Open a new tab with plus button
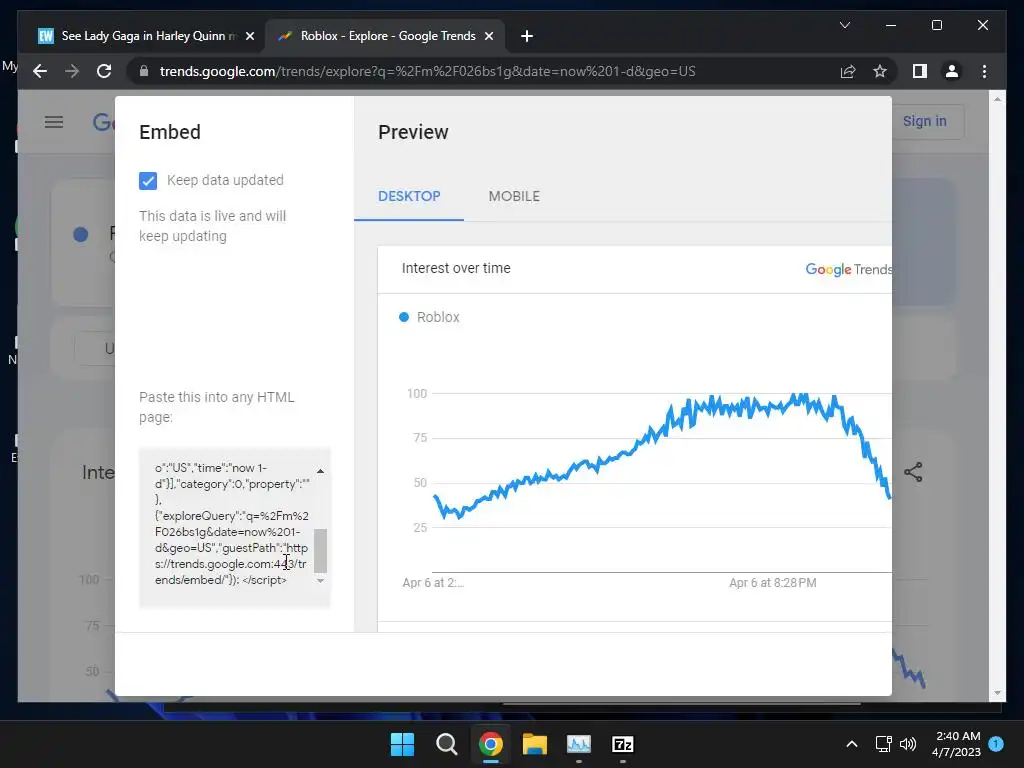Viewport: 1024px width, 768px height. tap(527, 36)
